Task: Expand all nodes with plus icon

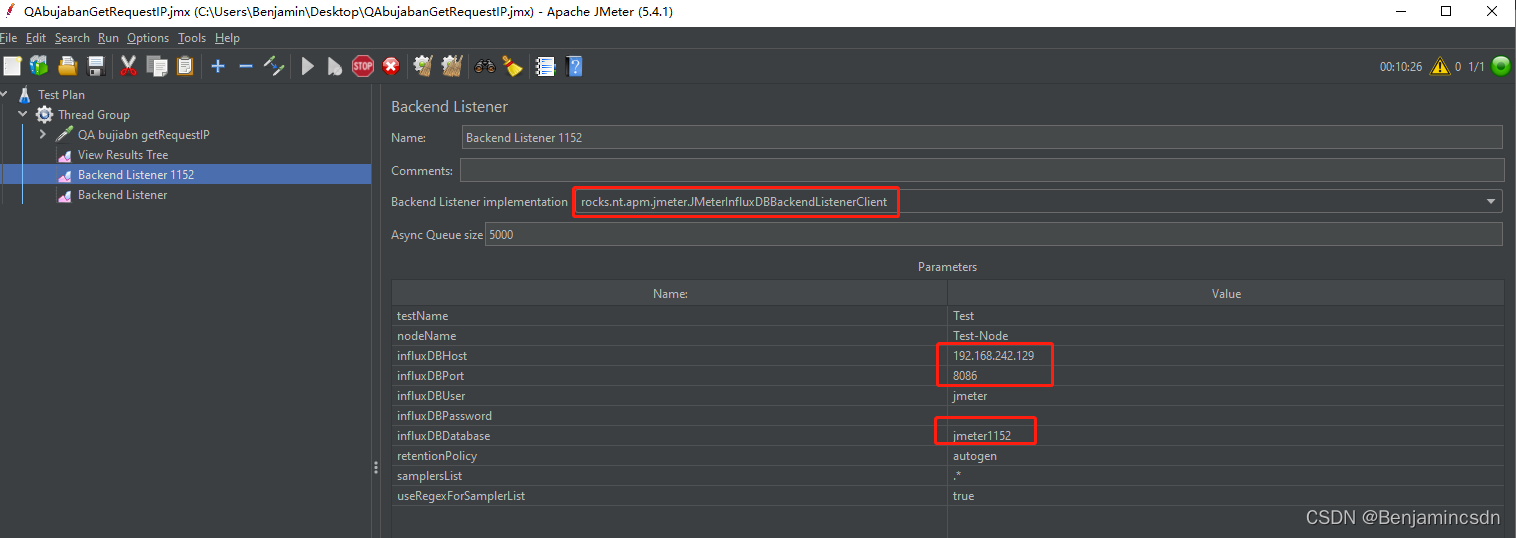Action: [x=218, y=66]
